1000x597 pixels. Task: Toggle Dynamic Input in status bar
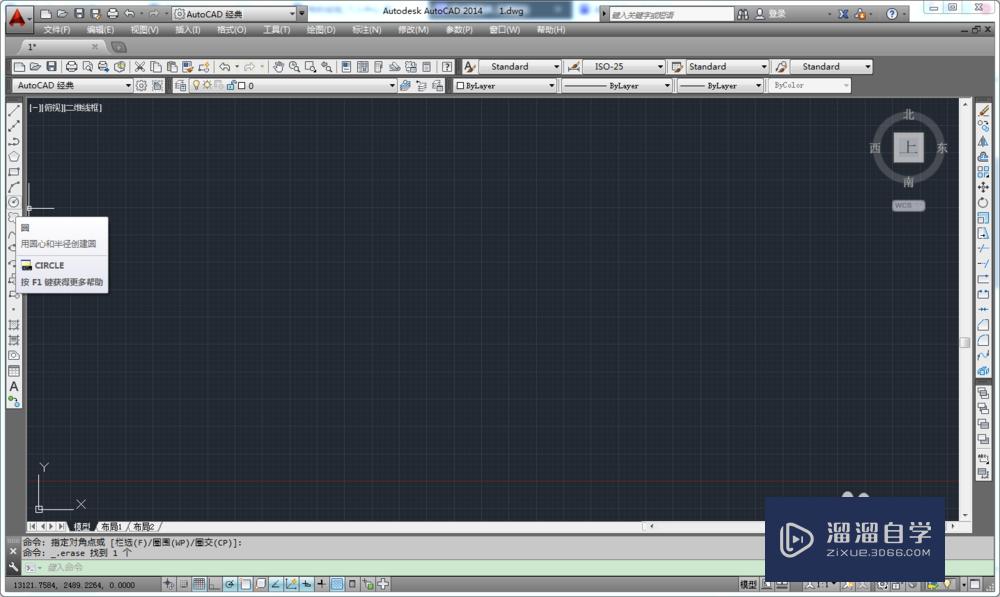(306, 584)
